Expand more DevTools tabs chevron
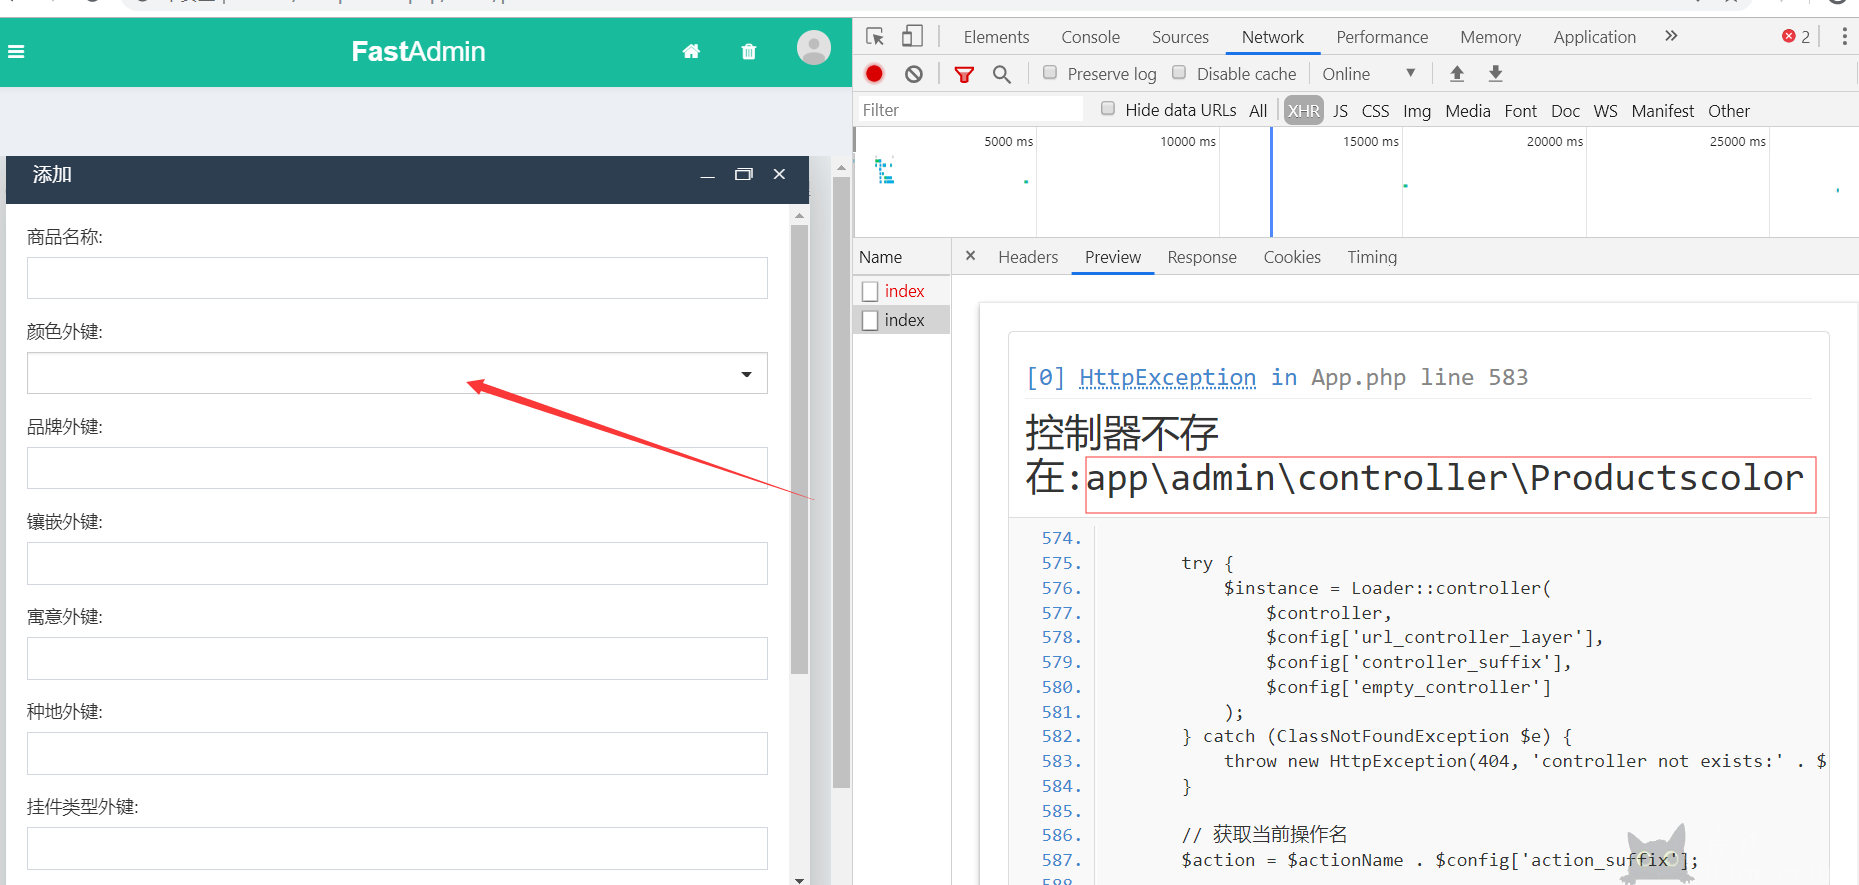This screenshot has height=885, width=1859. tap(1671, 37)
